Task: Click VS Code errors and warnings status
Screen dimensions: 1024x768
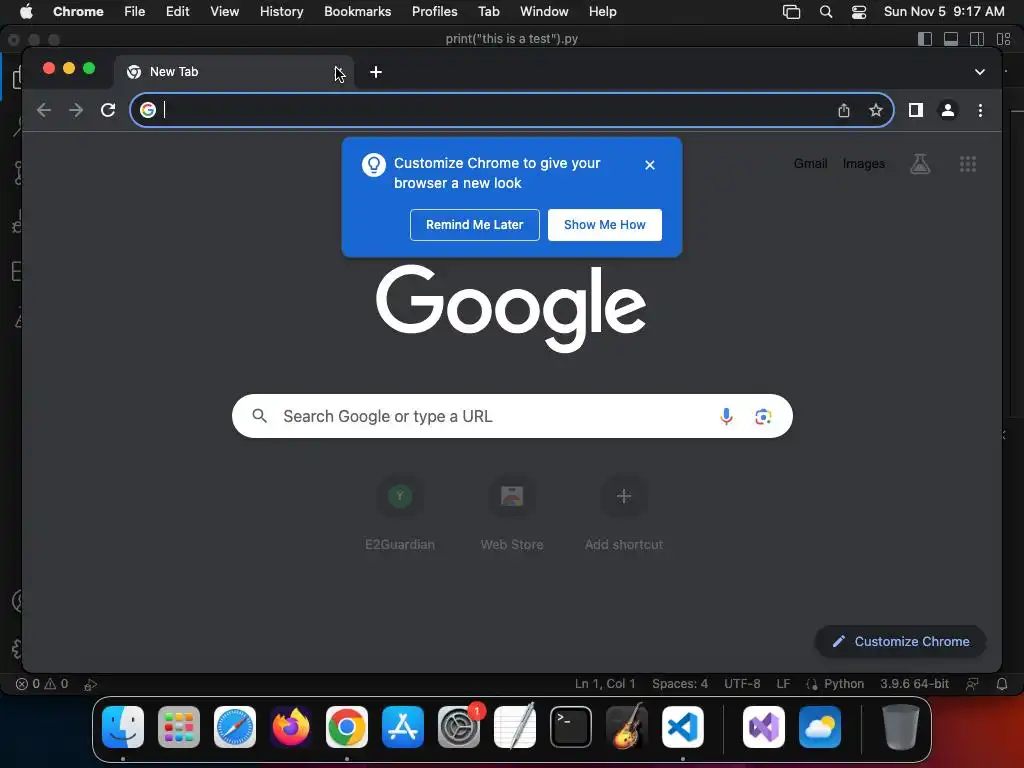Action: tap(42, 684)
